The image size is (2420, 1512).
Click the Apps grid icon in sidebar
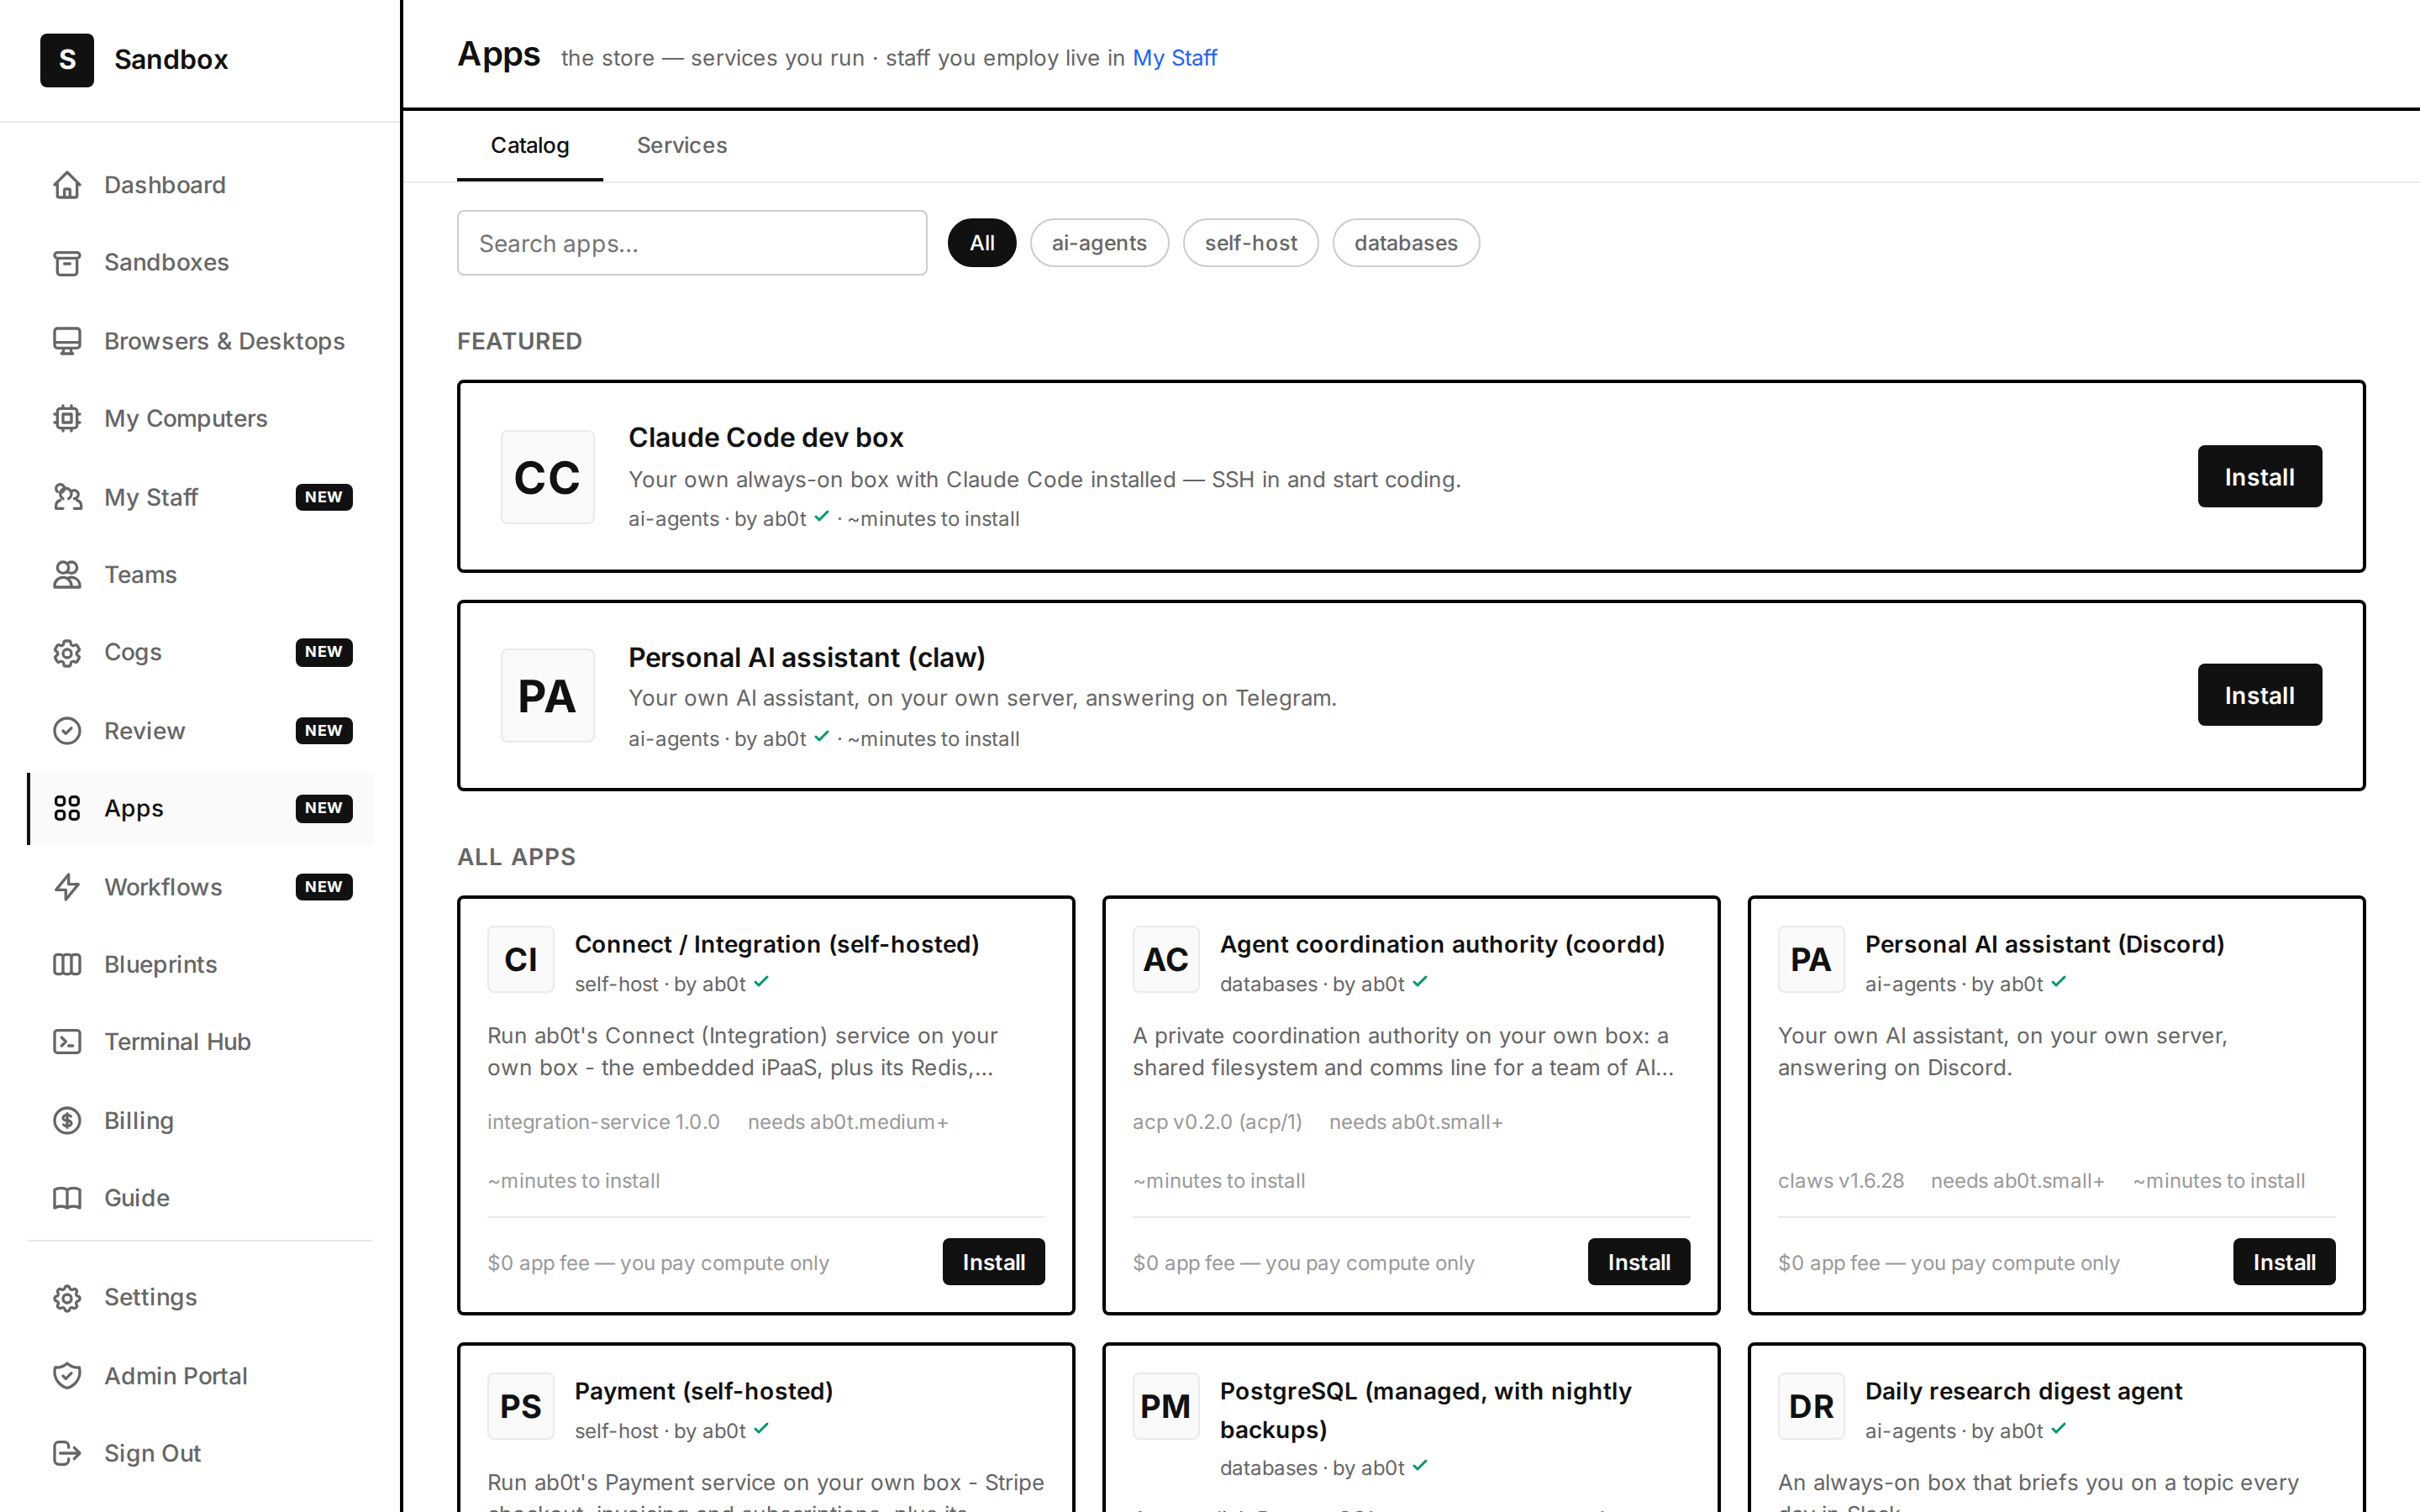coord(67,808)
